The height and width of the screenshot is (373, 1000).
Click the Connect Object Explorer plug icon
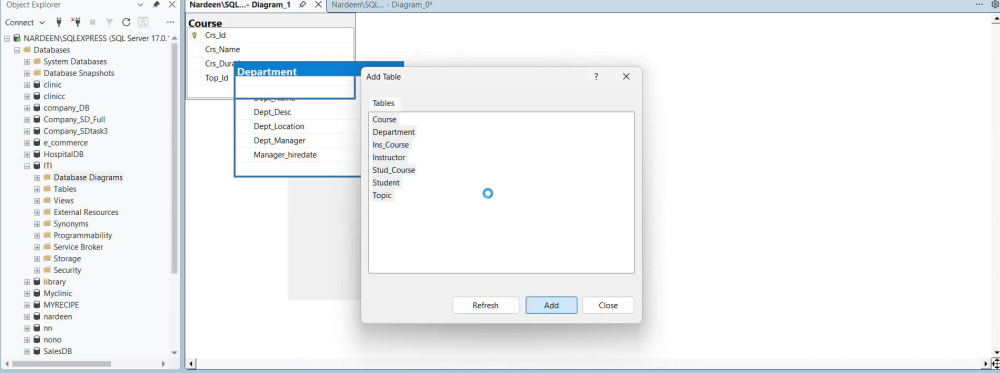click(x=59, y=22)
